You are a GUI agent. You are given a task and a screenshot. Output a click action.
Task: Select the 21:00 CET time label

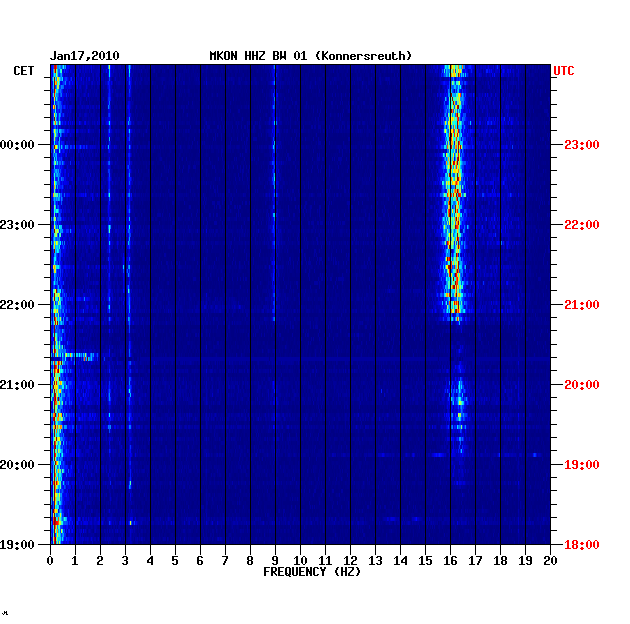17,385
